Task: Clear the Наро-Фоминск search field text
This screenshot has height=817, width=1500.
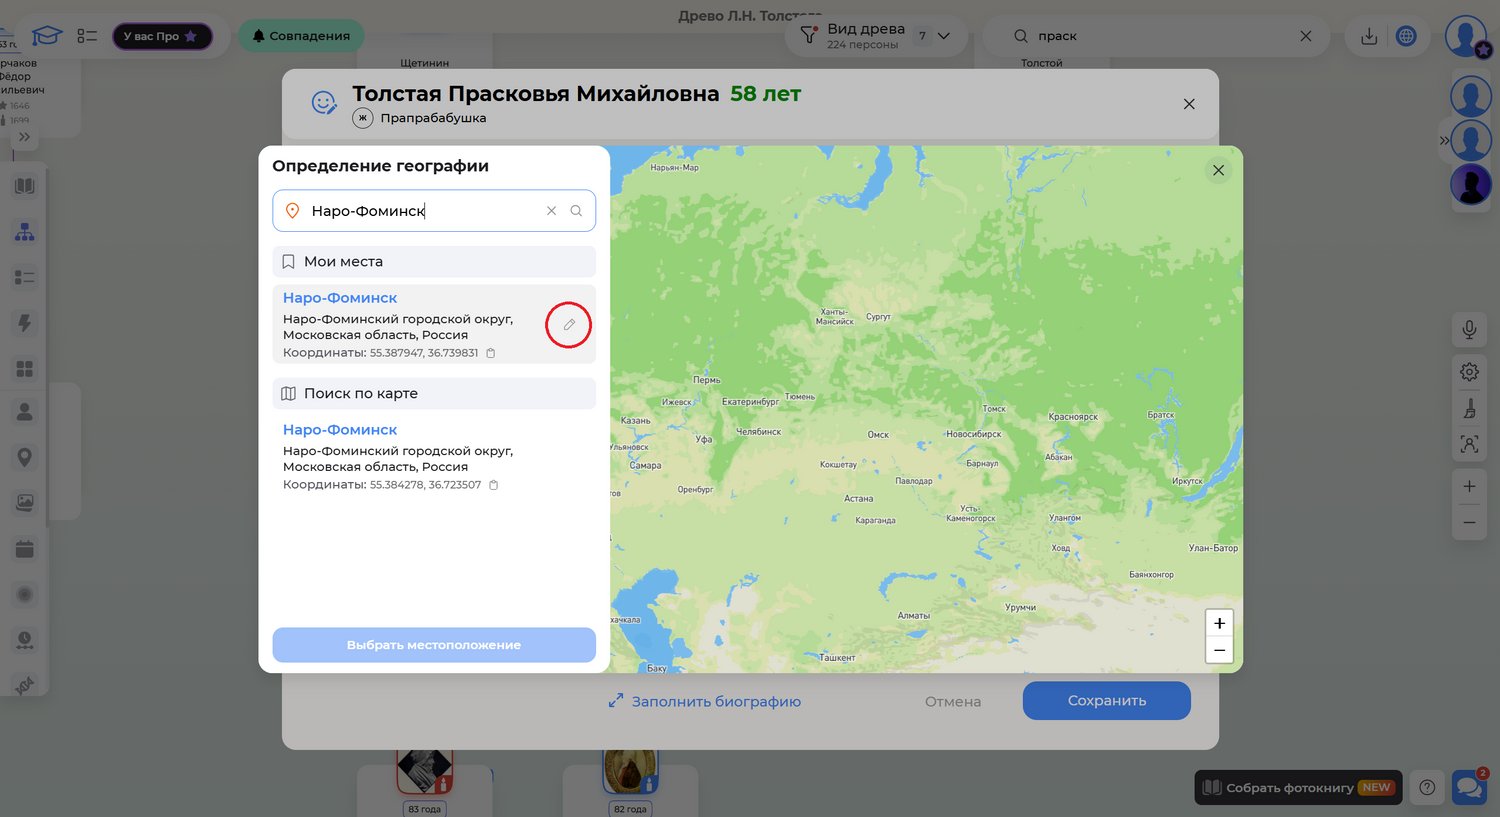Action: pyautogui.click(x=551, y=211)
